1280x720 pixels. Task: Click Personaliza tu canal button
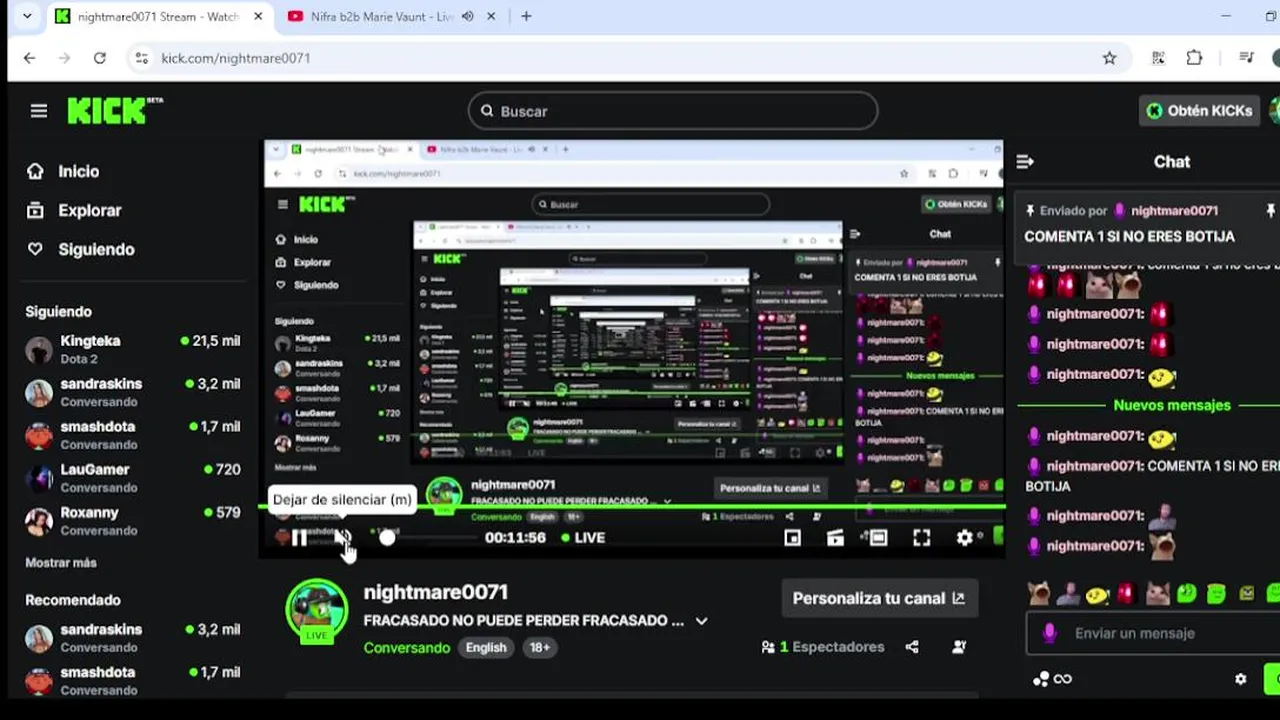pos(879,598)
